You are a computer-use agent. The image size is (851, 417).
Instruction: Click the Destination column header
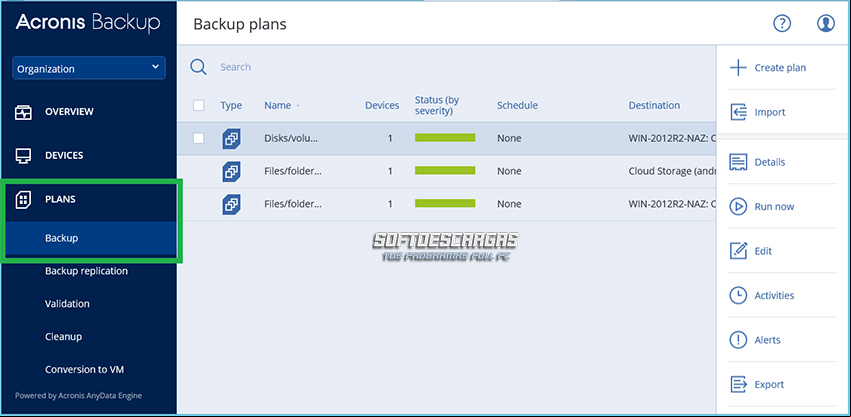coord(654,105)
